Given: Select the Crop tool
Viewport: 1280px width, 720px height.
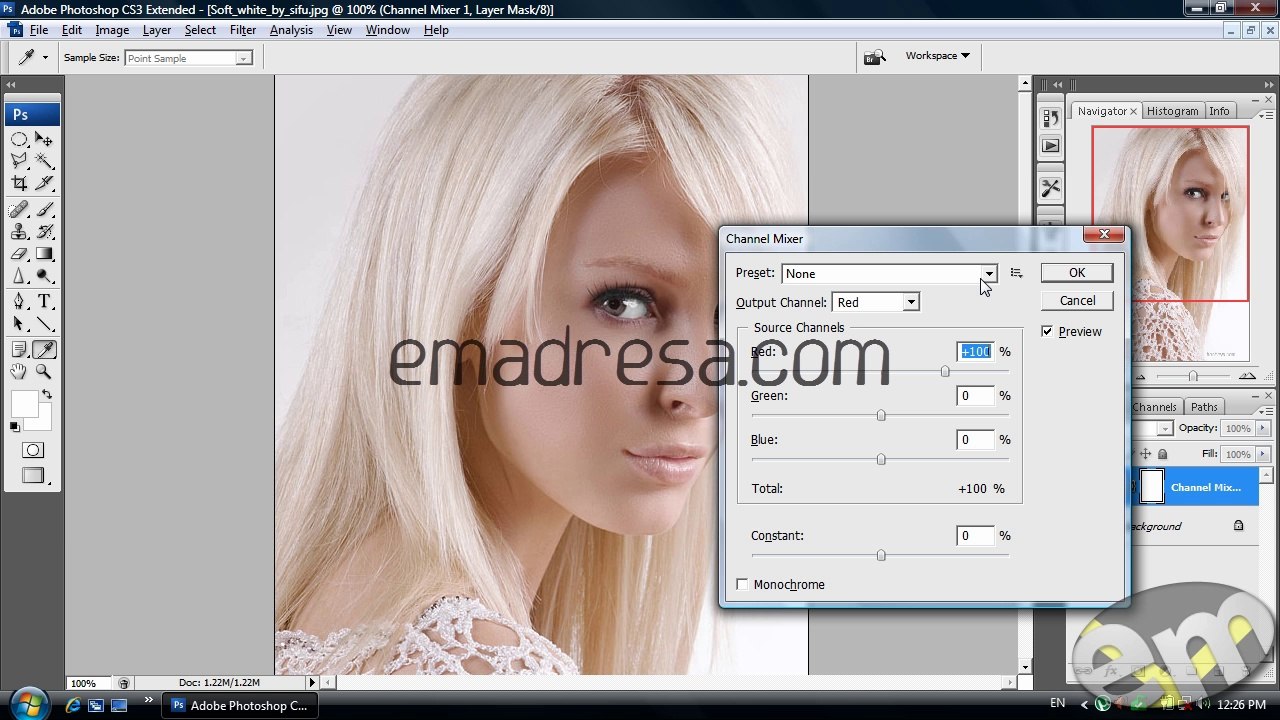Looking at the screenshot, I should [19, 183].
